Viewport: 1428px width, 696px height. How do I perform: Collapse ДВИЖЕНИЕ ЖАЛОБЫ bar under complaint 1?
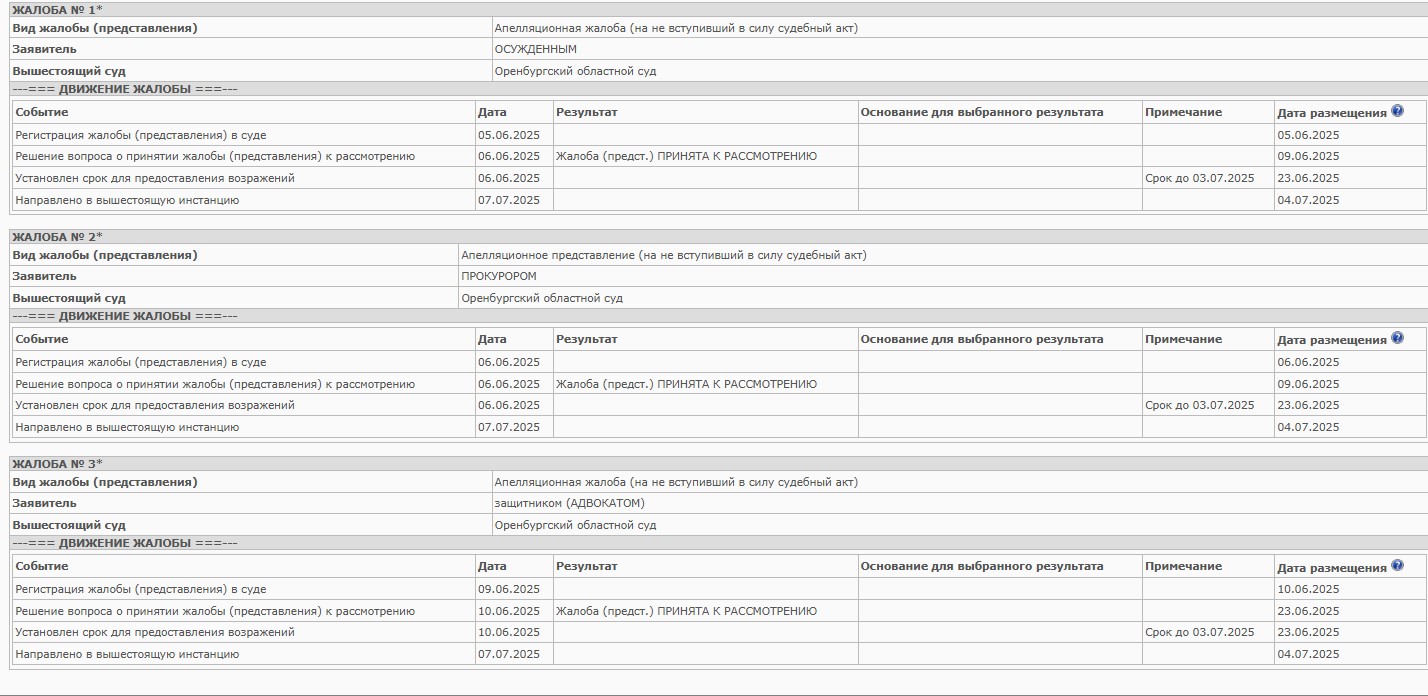click(125, 89)
